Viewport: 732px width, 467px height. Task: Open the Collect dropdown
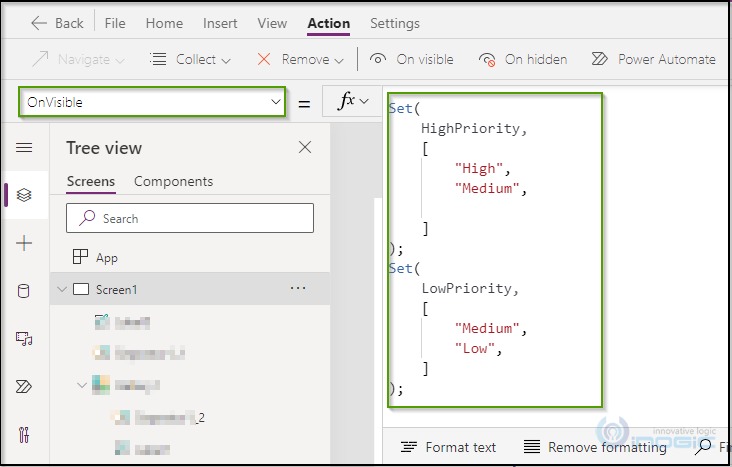(191, 60)
